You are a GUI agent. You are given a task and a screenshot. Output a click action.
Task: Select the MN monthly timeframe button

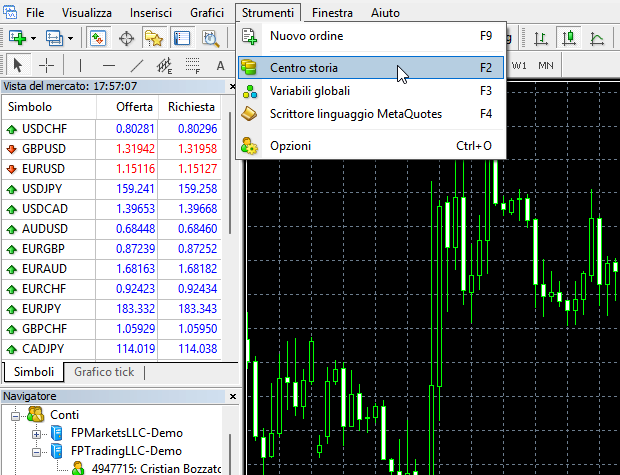click(546, 65)
